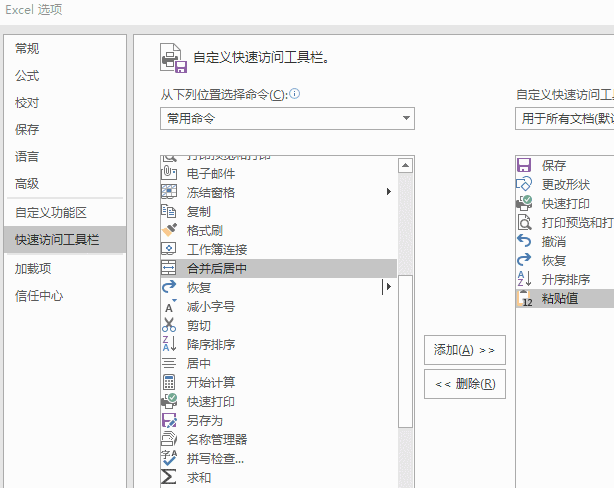Select 开始计算 text in command list
The image size is (614, 488).
coord(211,382)
